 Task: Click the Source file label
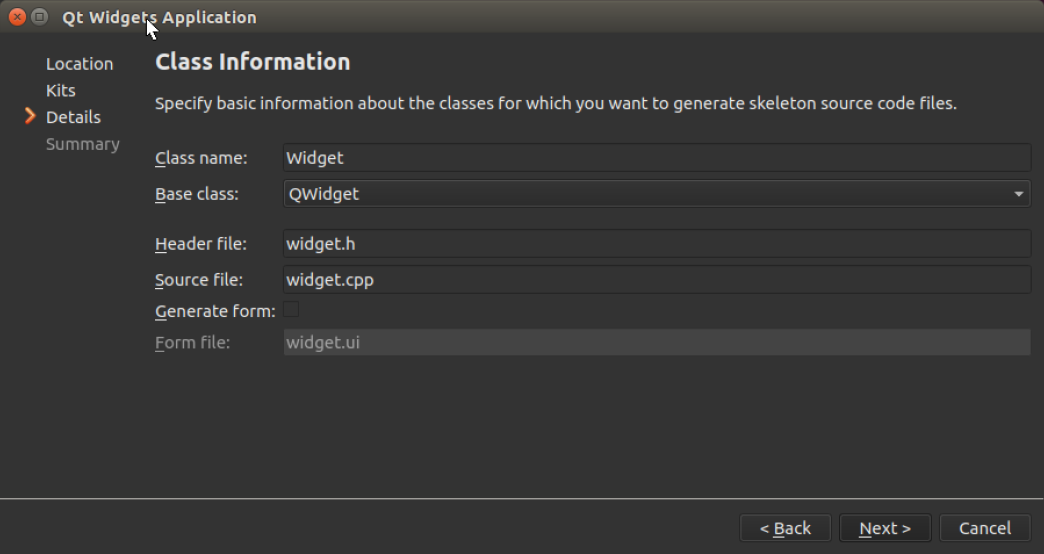pos(198,280)
